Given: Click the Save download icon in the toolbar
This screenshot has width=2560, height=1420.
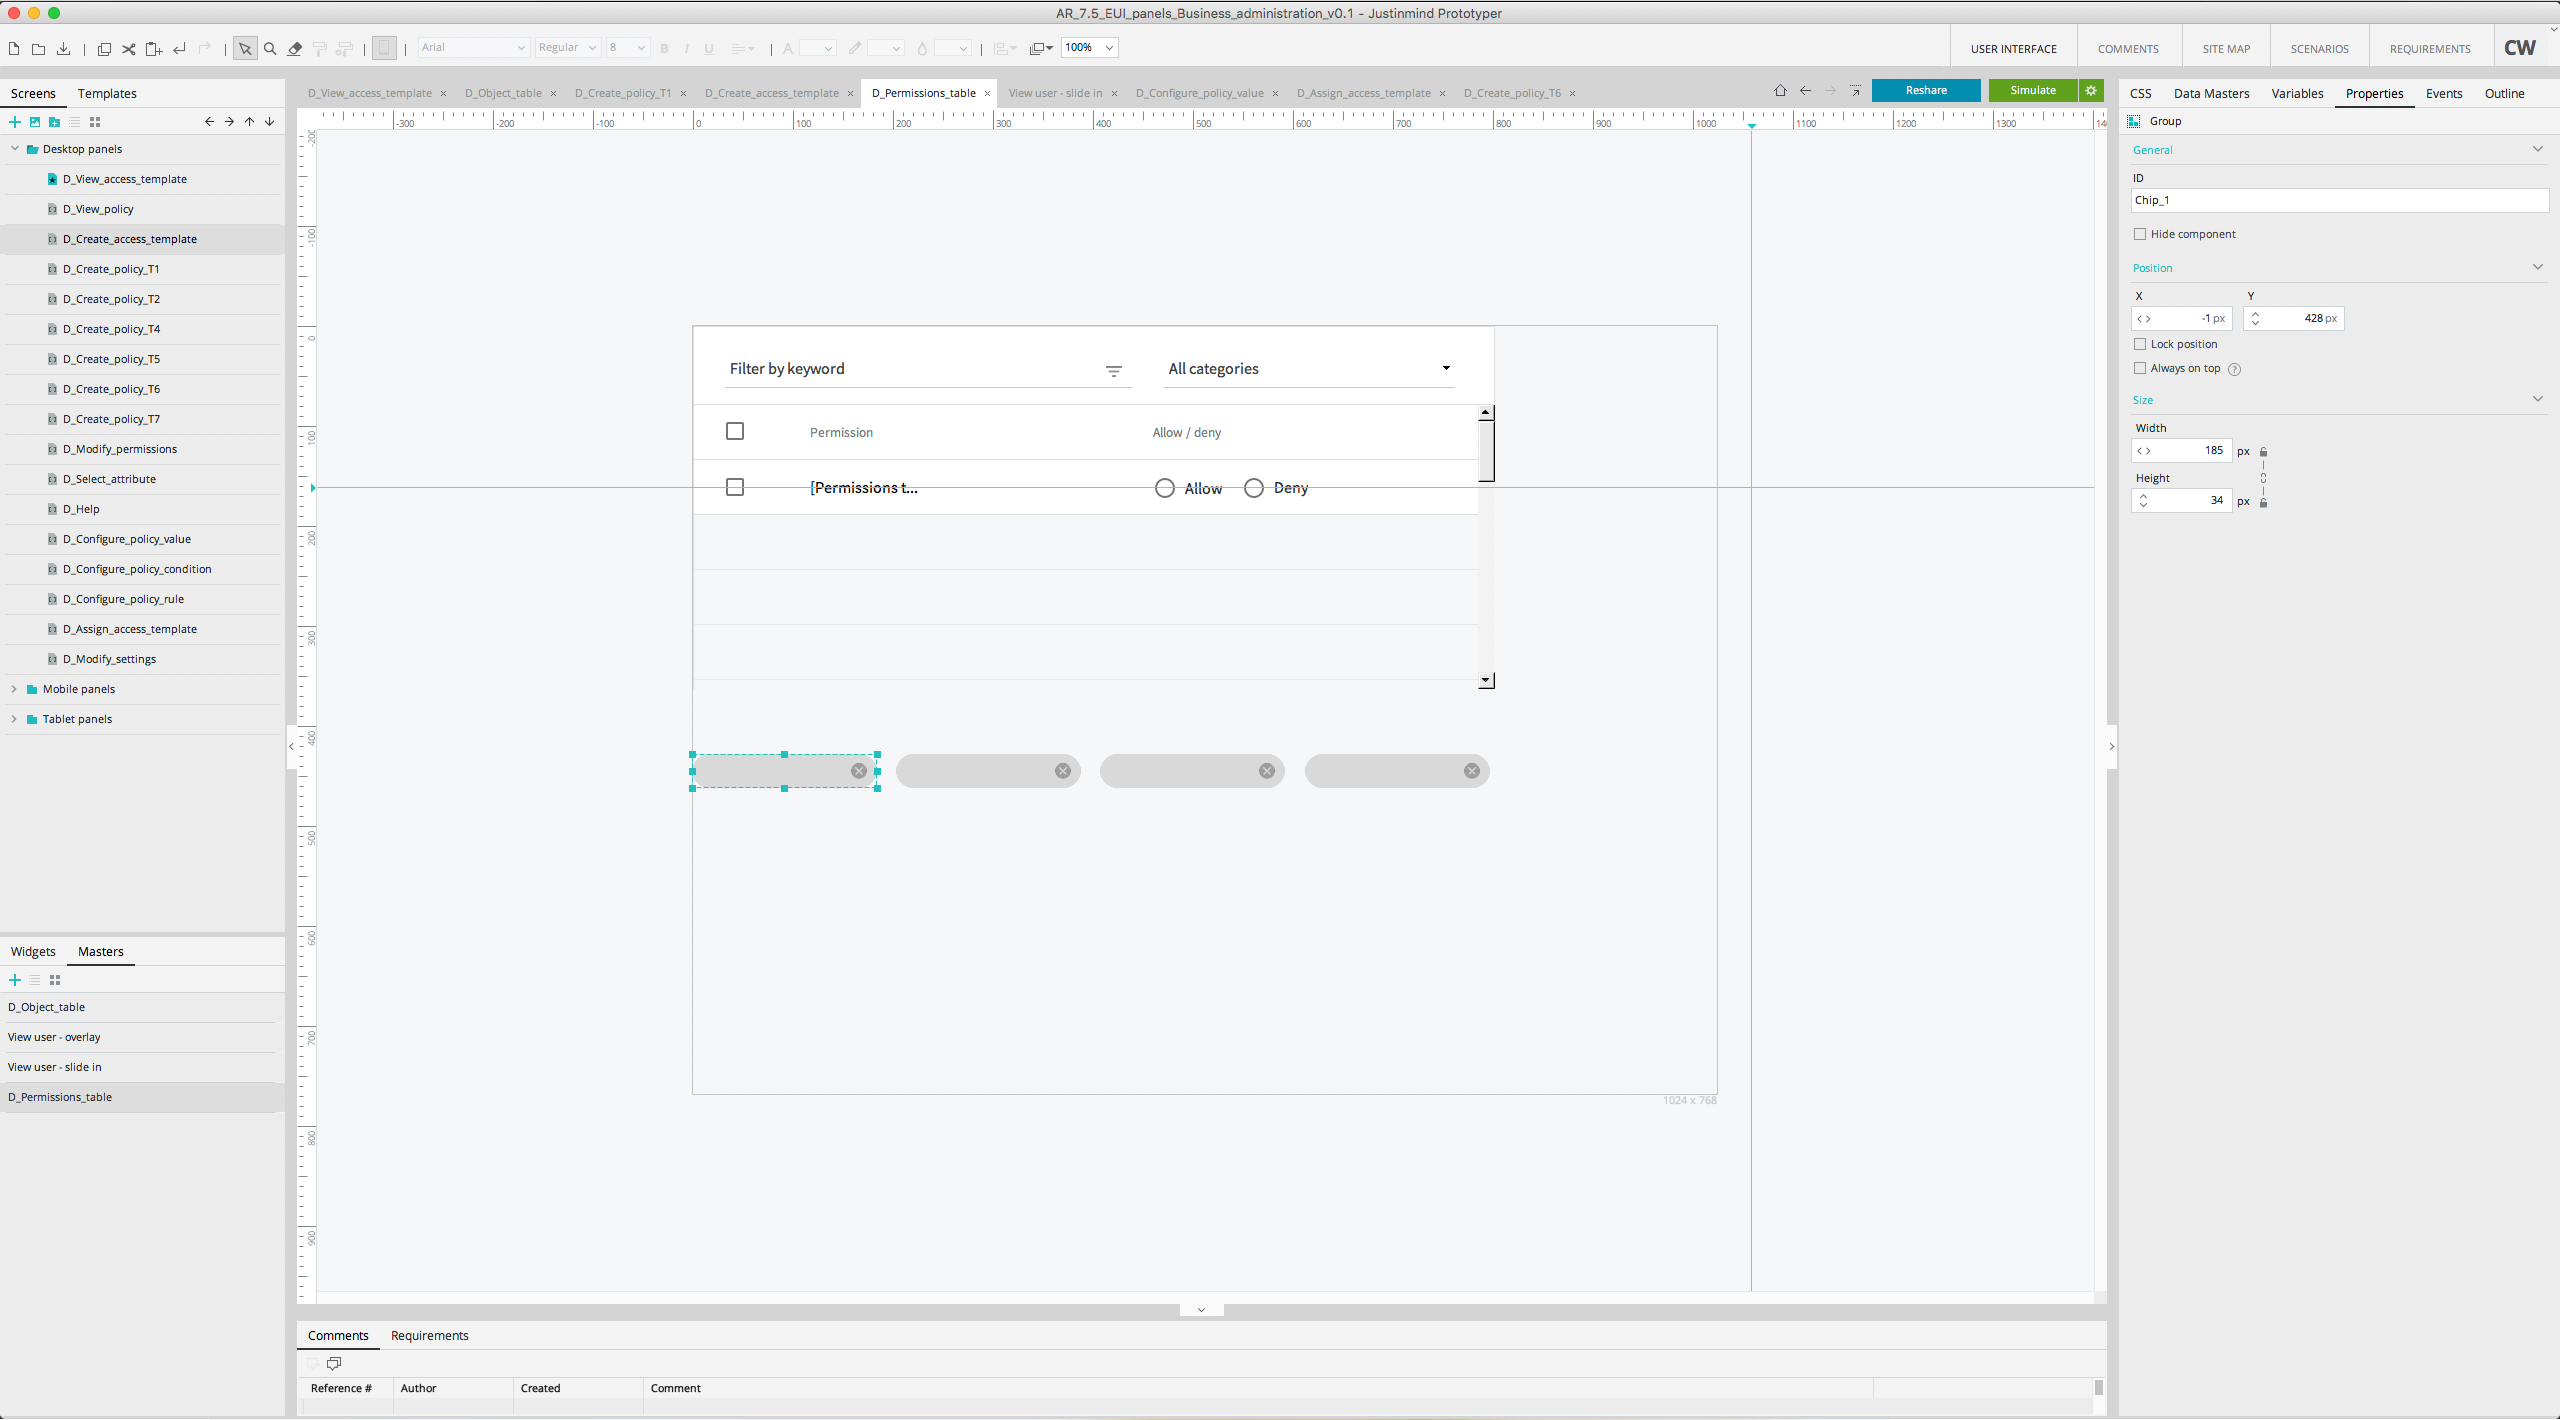Looking at the screenshot, I should point(63,48).
